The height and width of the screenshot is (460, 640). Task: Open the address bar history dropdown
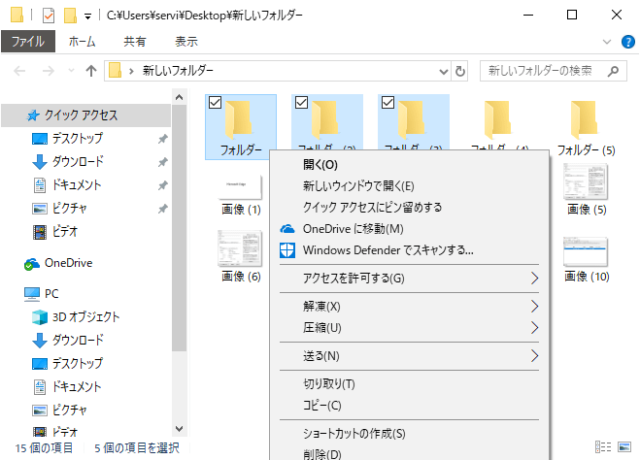point(443,71)
